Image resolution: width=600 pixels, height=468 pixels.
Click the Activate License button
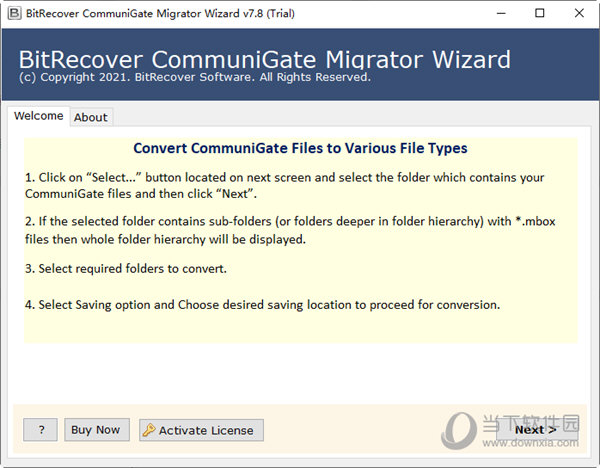[201, 430]
